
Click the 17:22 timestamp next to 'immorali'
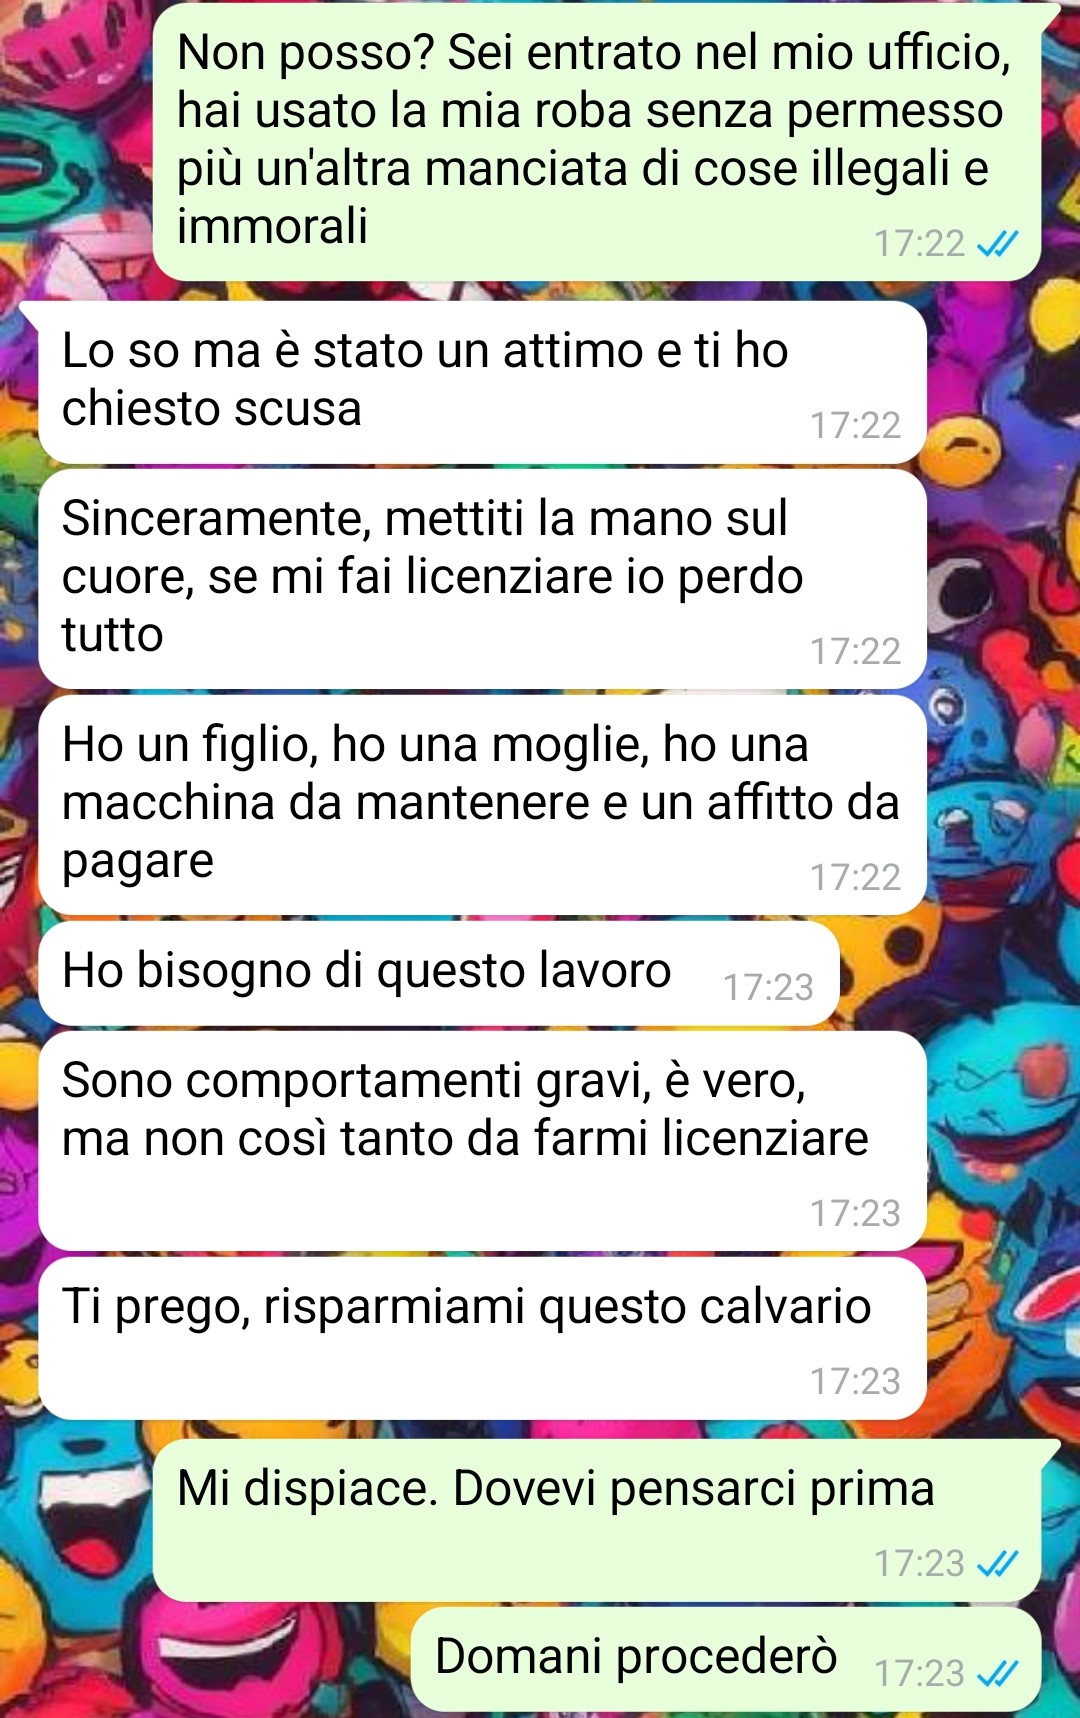(919, 244)
